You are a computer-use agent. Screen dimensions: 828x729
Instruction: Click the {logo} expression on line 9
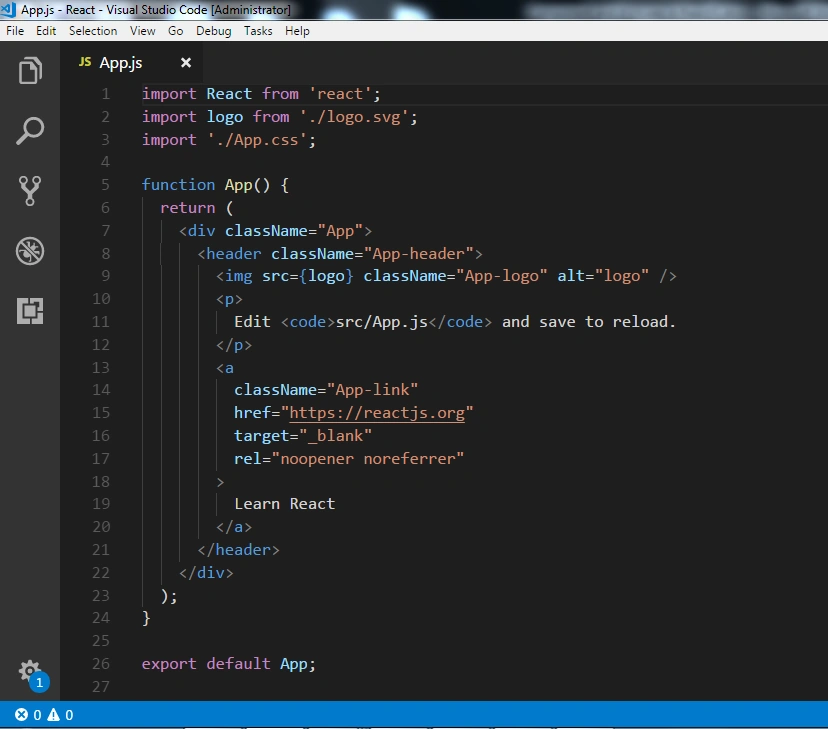click(x=326, y=276)
